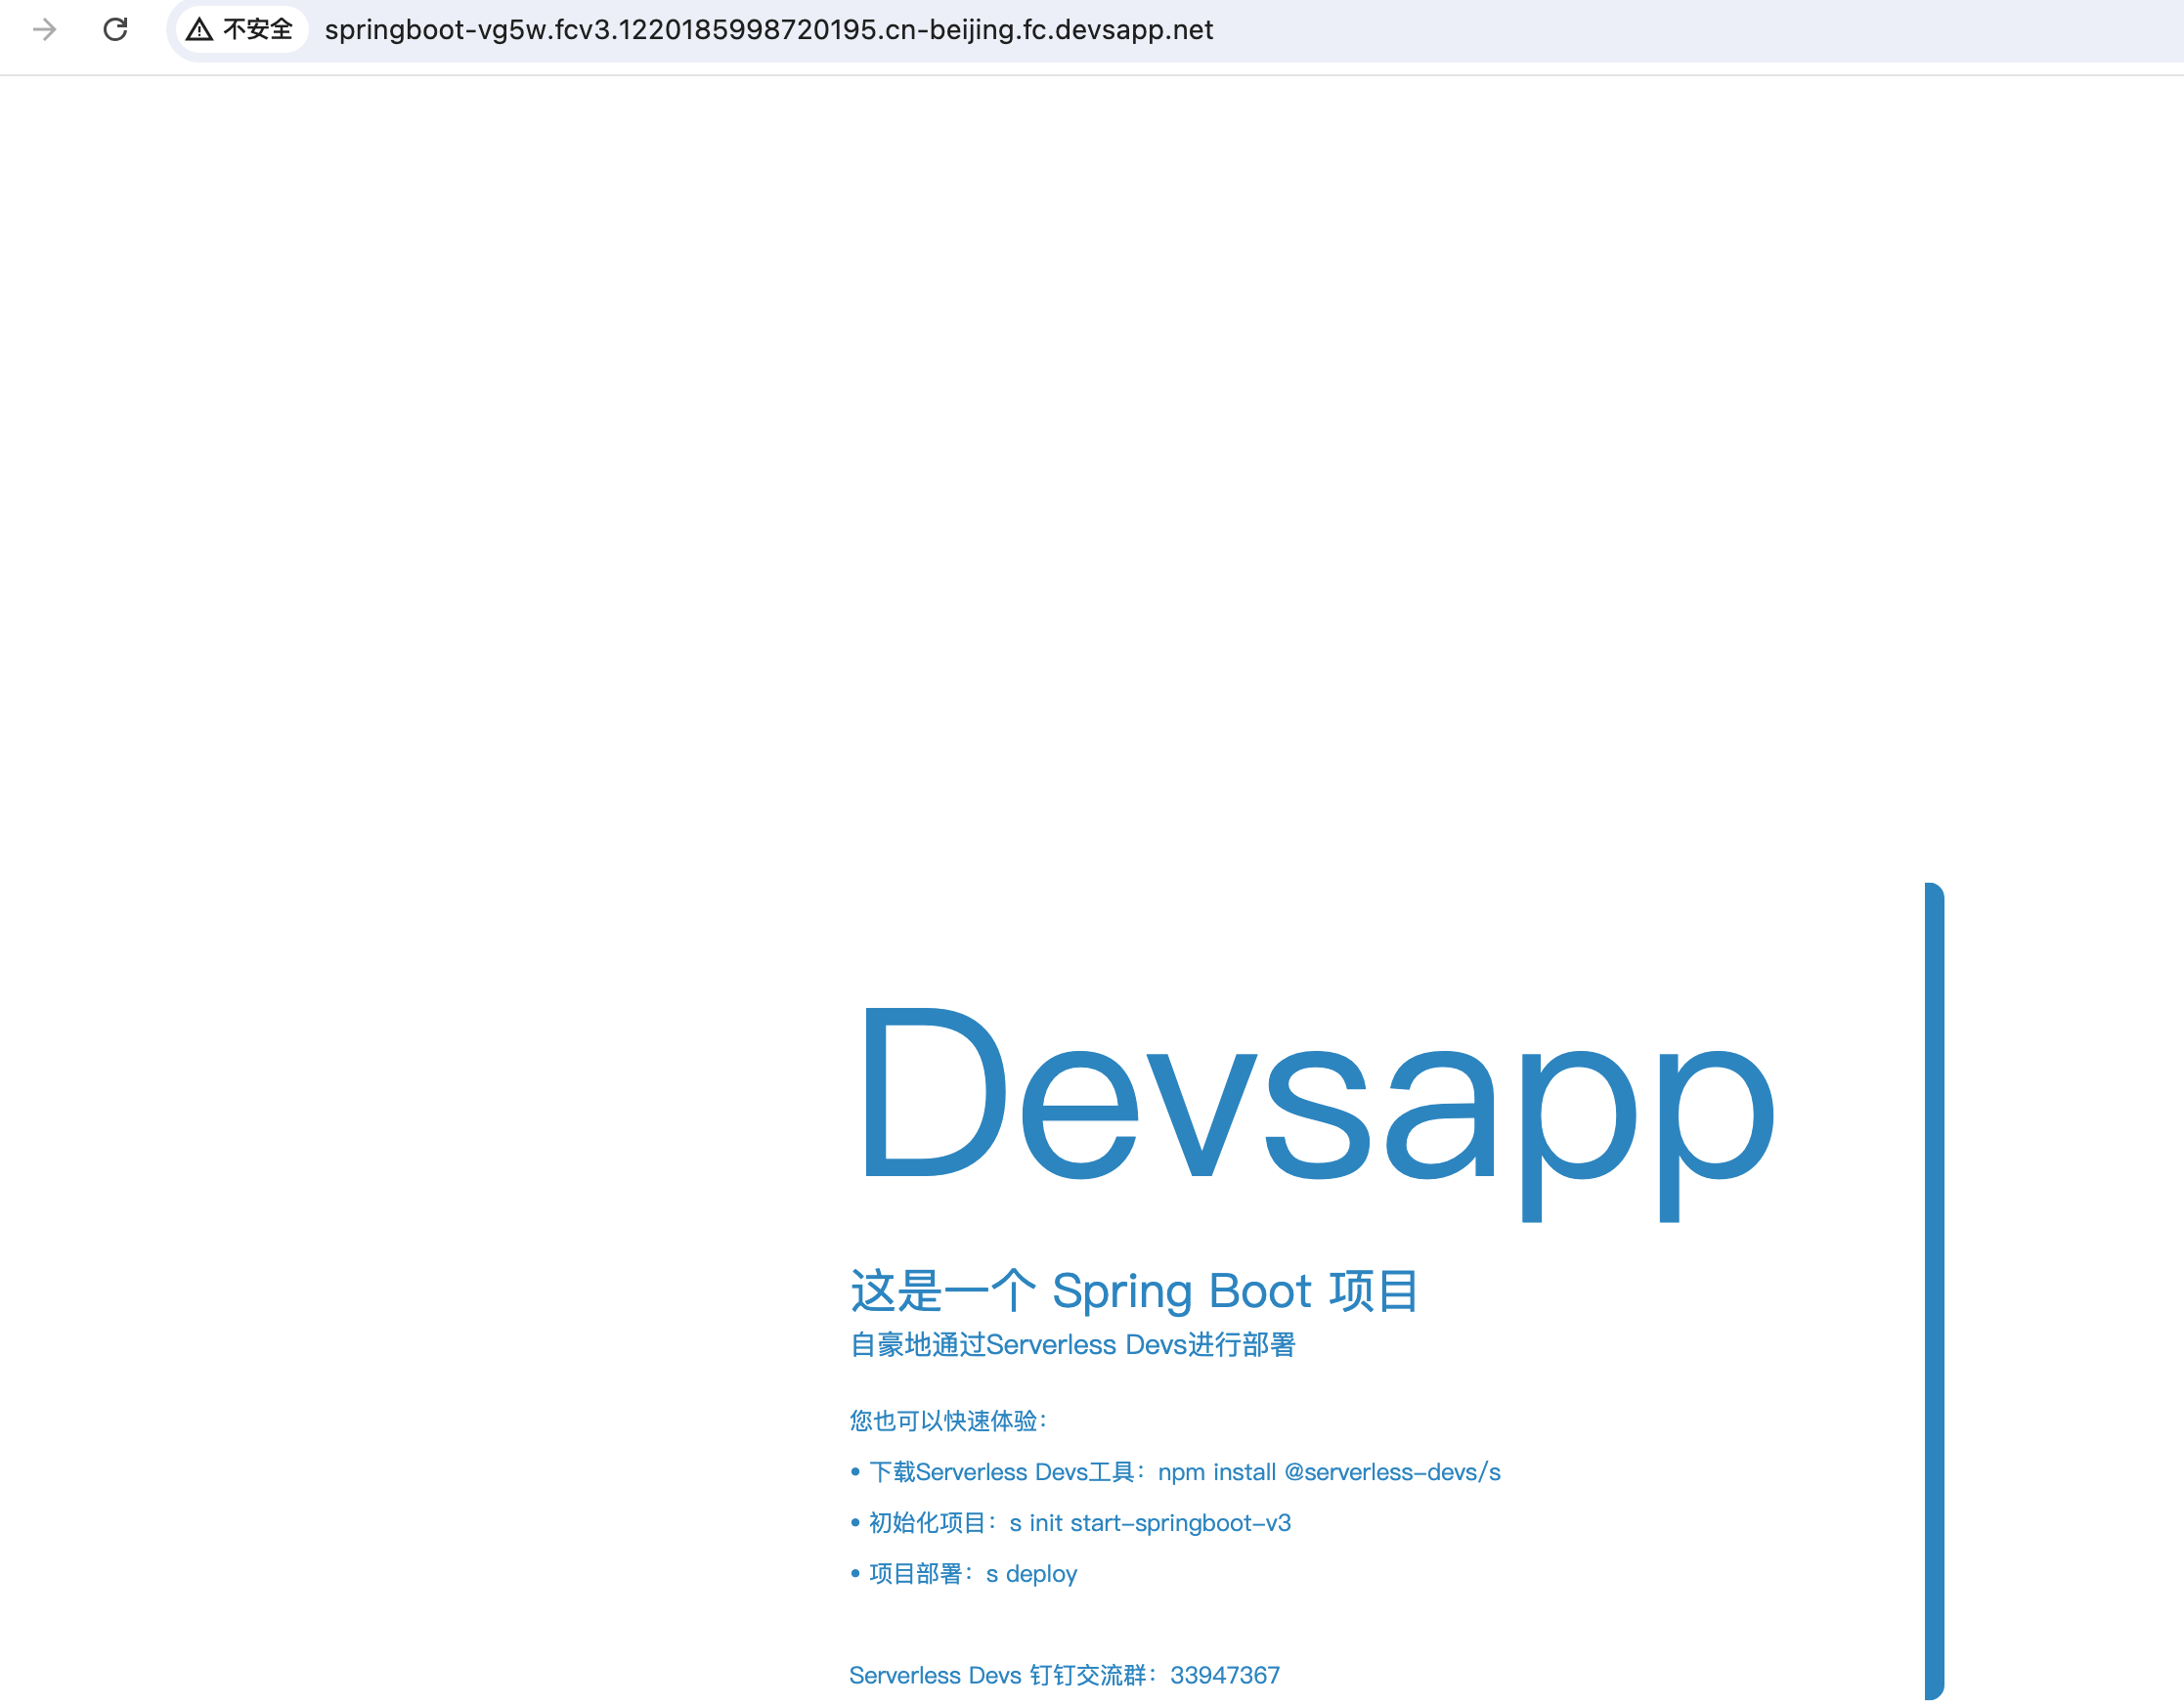2184x1705 pixels.
Task: Select the 这是一个 Spring Boot 项目 subtitle
Action: [x=1134, y=1291]
